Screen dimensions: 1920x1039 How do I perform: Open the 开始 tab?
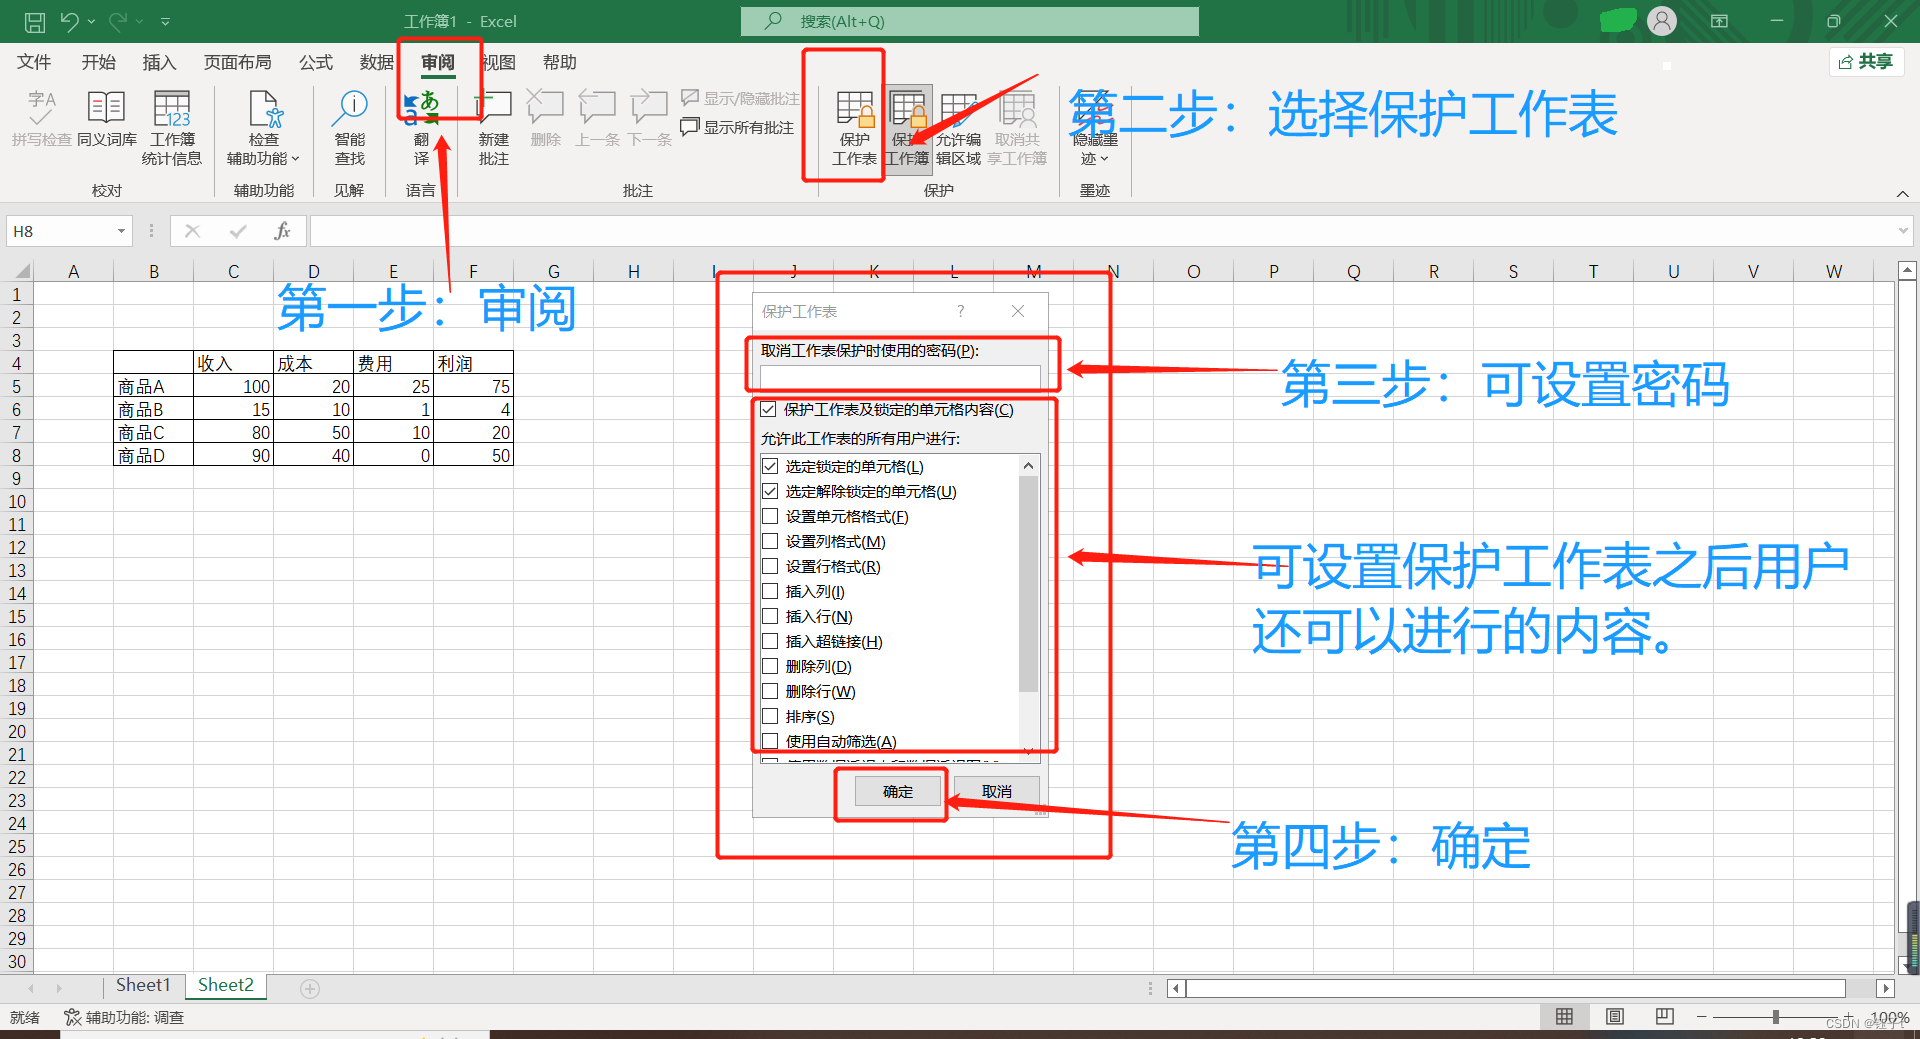pos(99,62)
